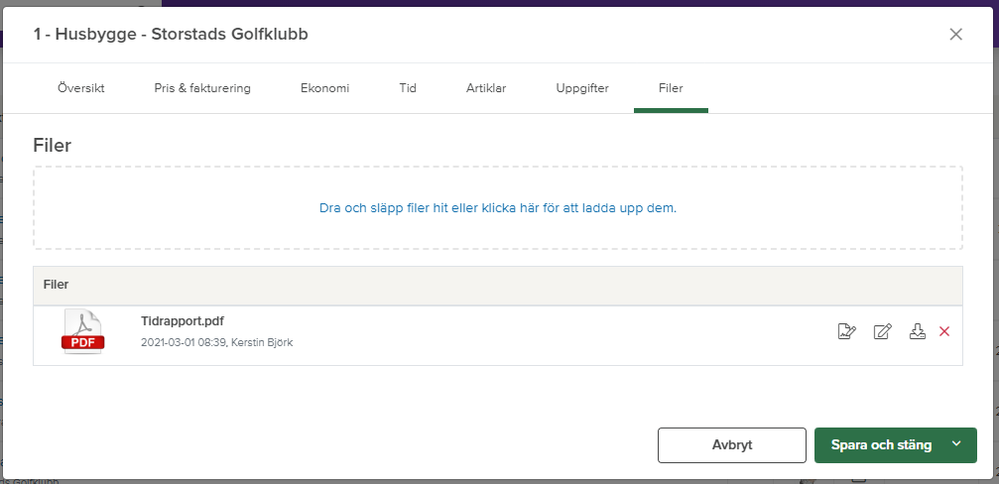Viewport: 999px width, 484px height.
Task: Select the Tid tab
Action: pyautogui.click(x=408, y=88)
